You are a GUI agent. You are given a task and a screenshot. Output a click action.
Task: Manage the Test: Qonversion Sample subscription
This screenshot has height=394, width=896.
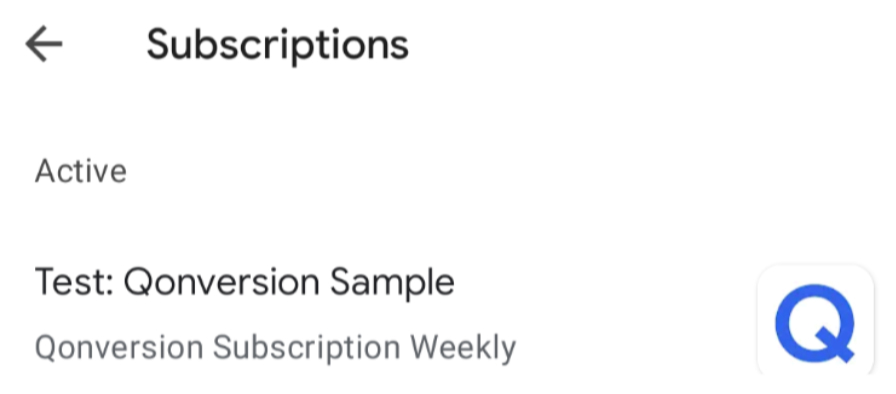coord(448,314)
